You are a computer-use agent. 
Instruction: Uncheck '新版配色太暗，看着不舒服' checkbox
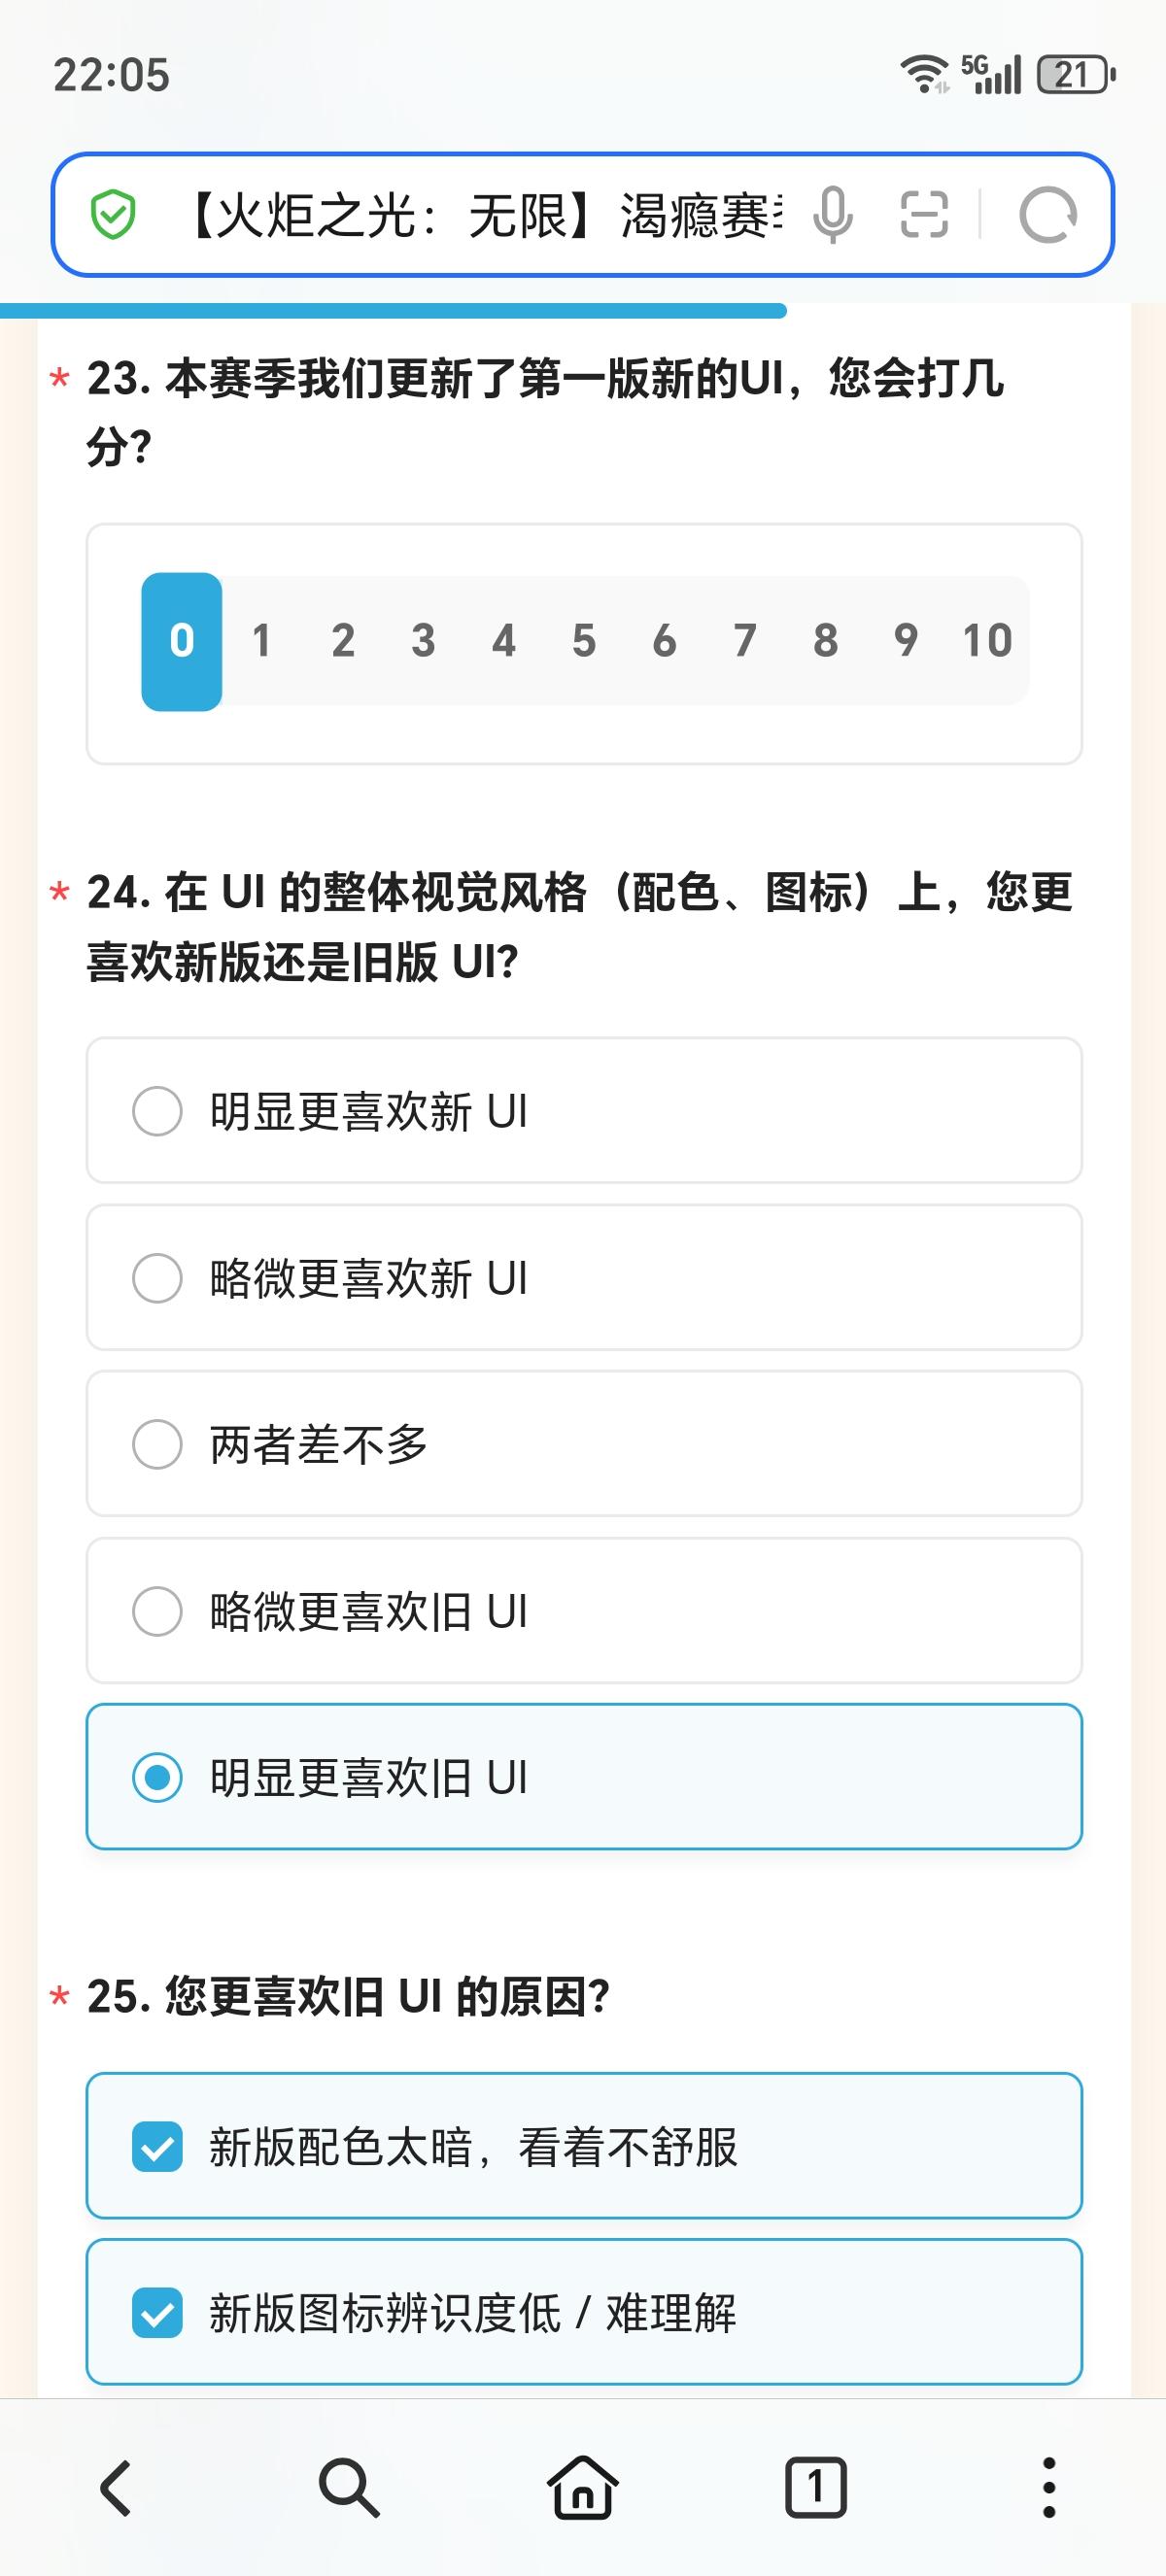coord(157,2147)
